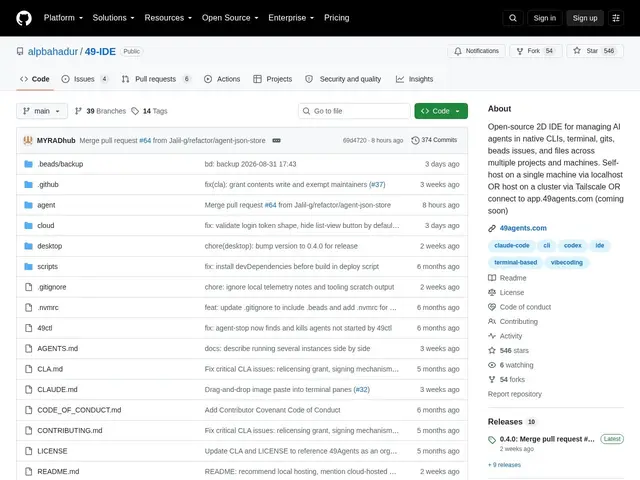Click the .gitignore file icon

click(28, 287)
